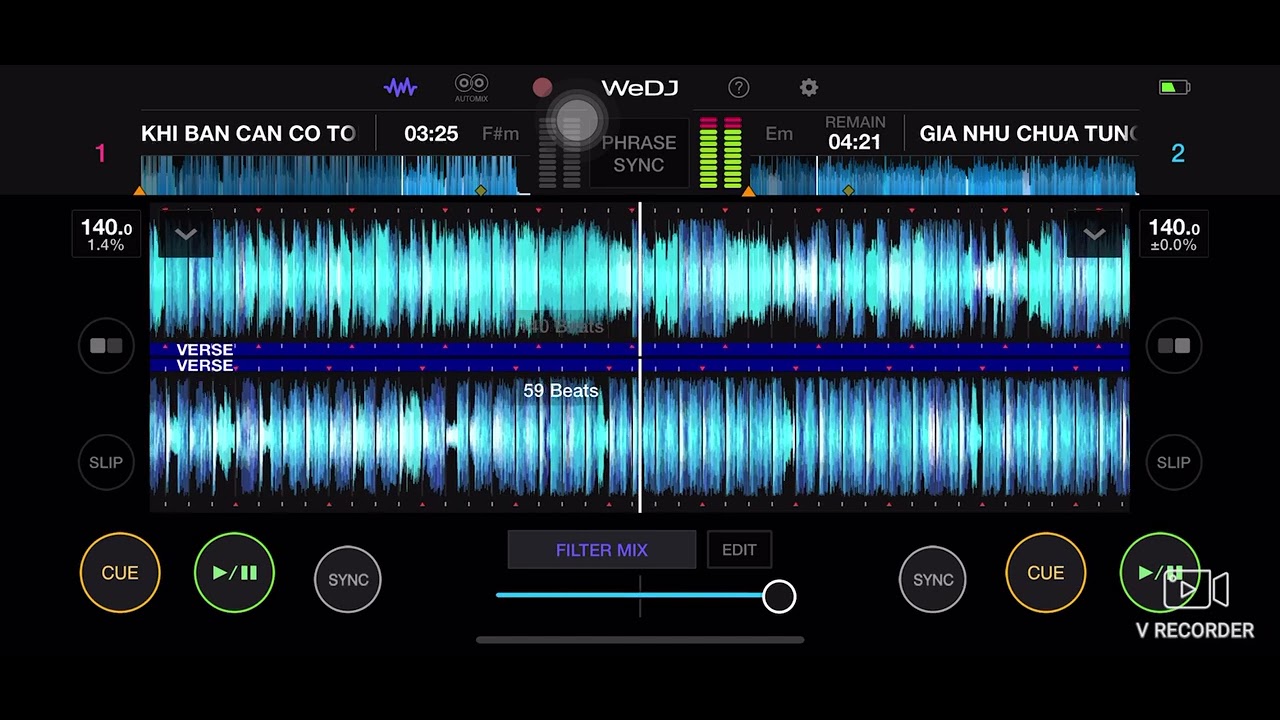Image resolution: width=1280 pixels, height=720 pixels.
Task: Open the Automix feature
Action: click(471, 88)
